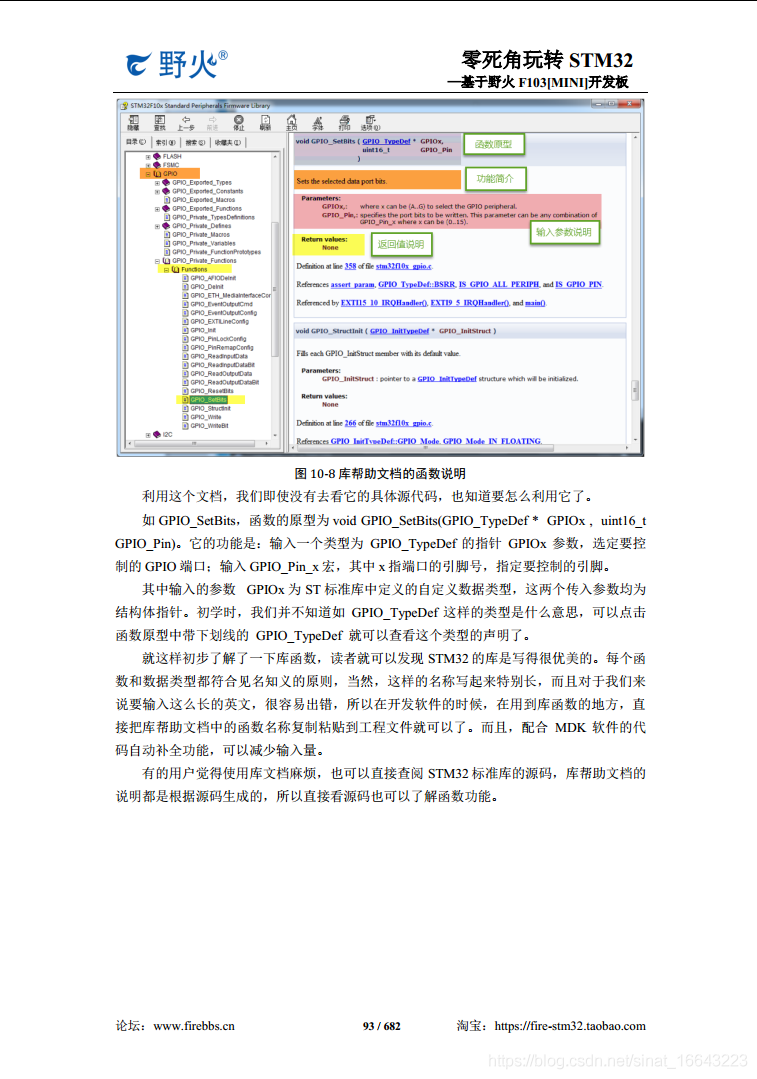757x1079 pixels.
Task: Click the purple book icon beside FLASH
Action: [157, 156]
